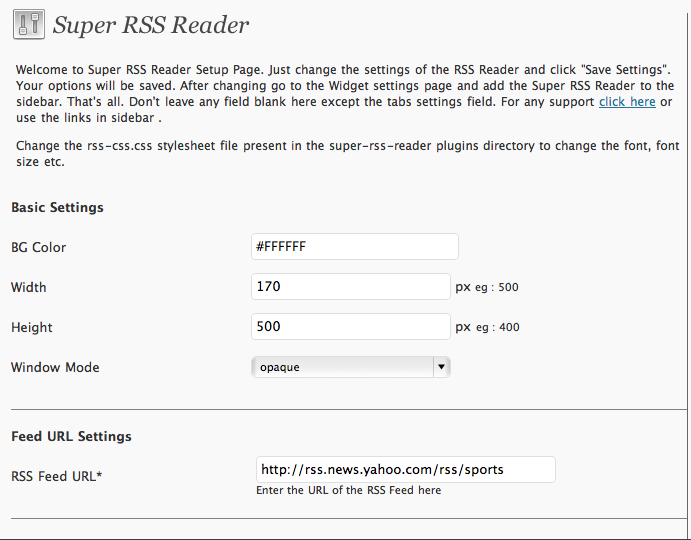
Task: Click the "px eg : 500" hint text
Action: click(x=487, y=287)
